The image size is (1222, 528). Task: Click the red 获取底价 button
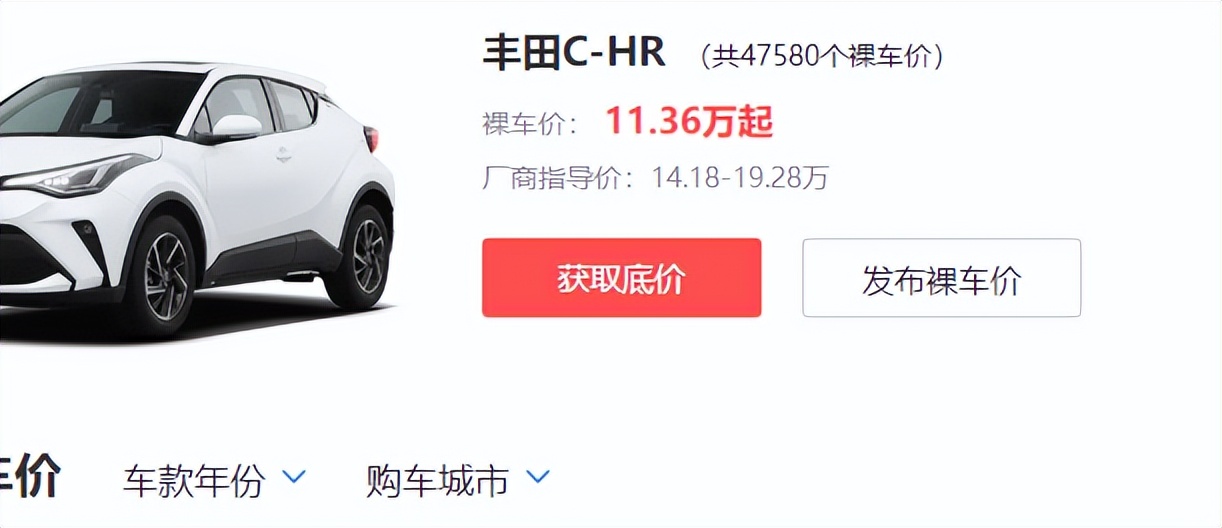[x=621, y=278]
